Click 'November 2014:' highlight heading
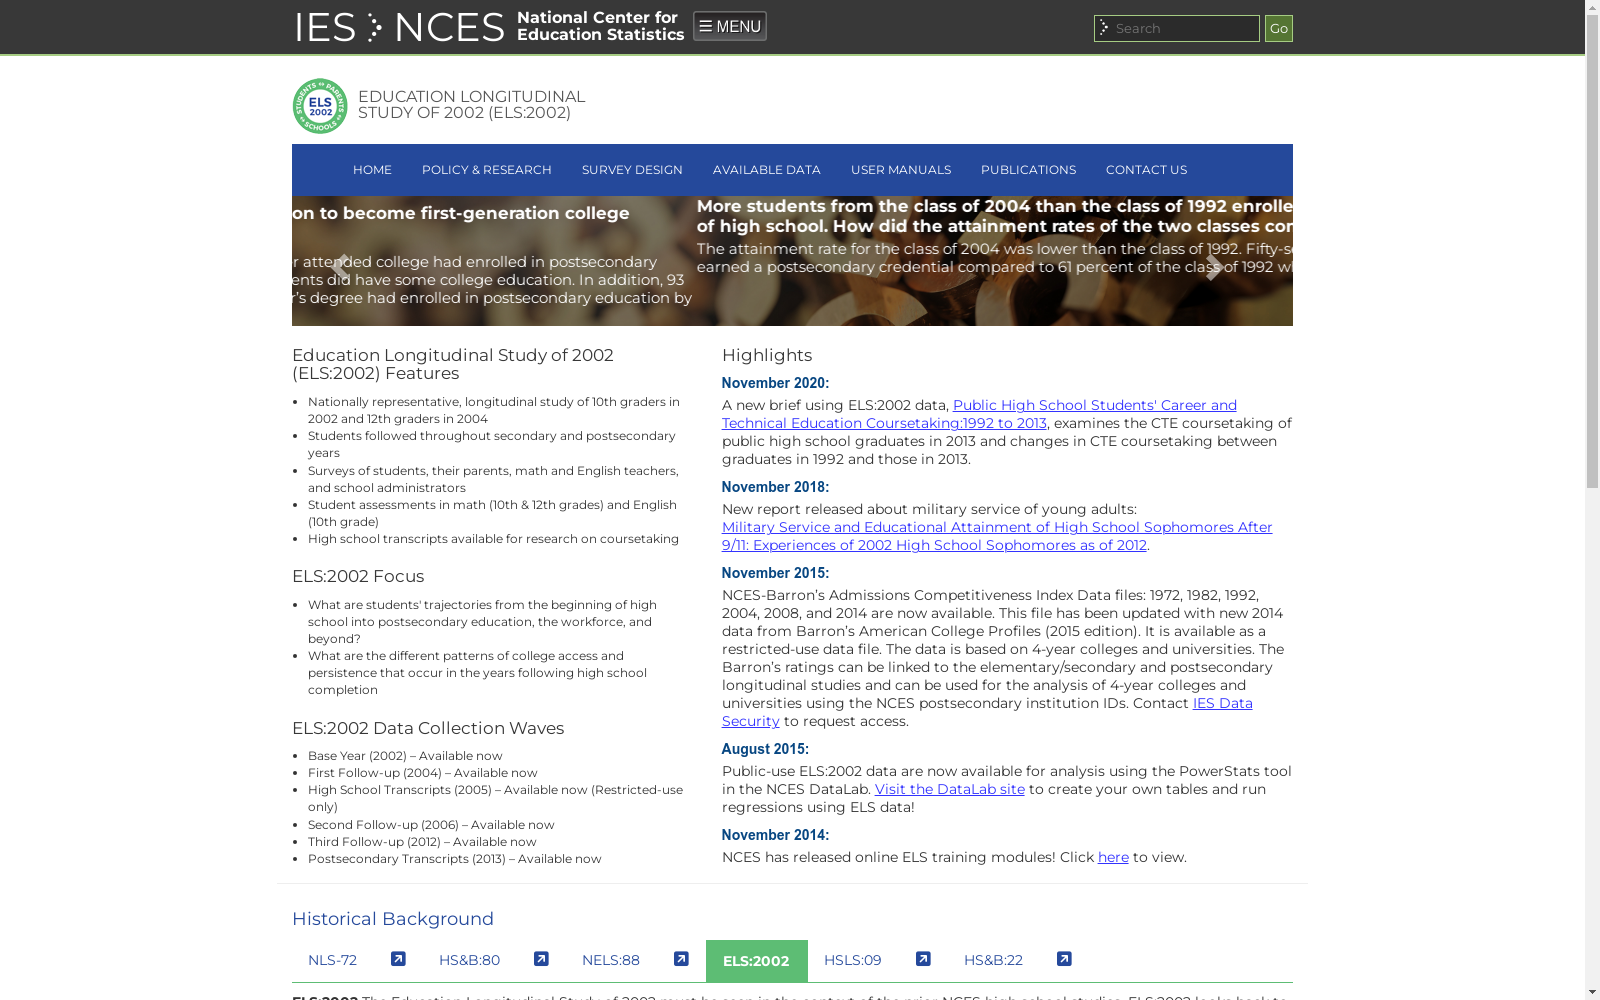1600x1000 pixels. point(775,835)
